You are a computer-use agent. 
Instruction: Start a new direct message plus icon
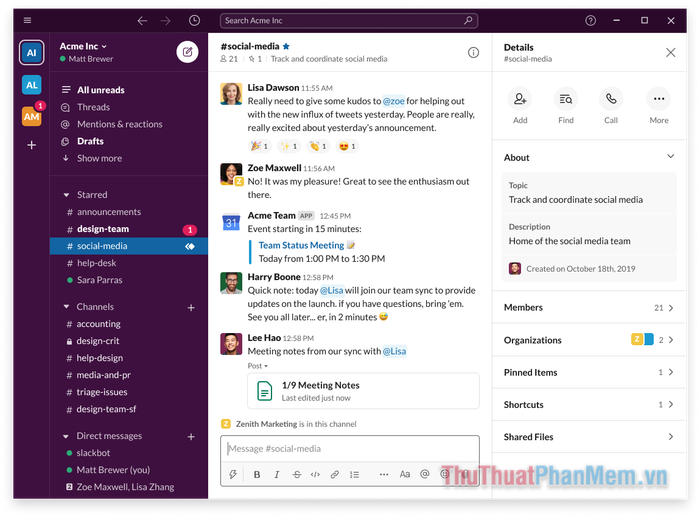(191, 437)
